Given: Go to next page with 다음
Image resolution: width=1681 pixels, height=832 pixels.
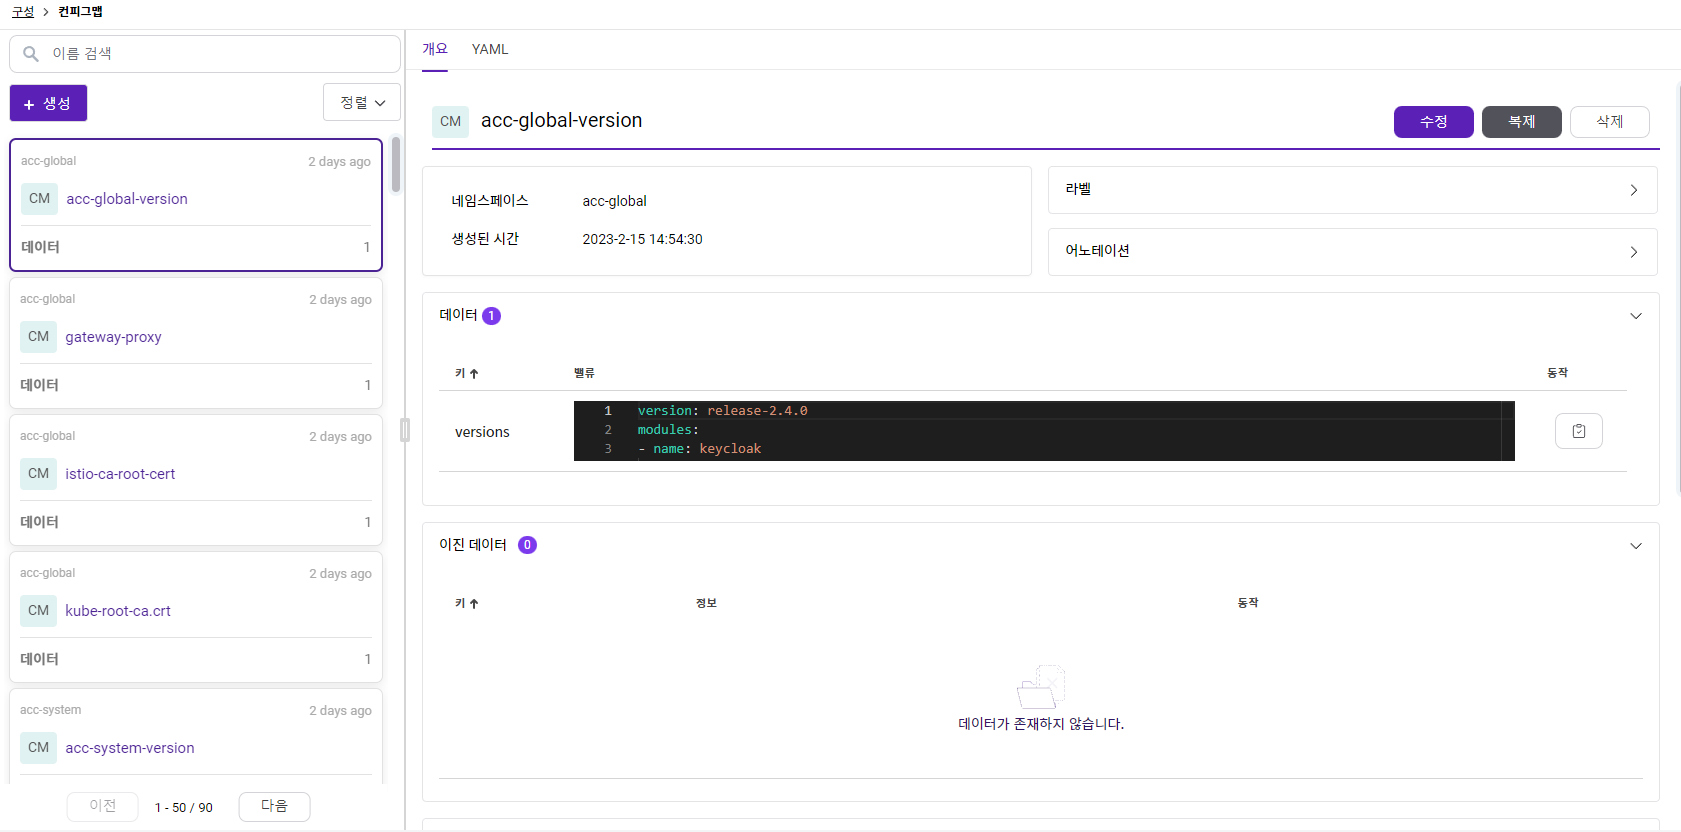Looking at the screenshot, I should (x=274, y=806).
